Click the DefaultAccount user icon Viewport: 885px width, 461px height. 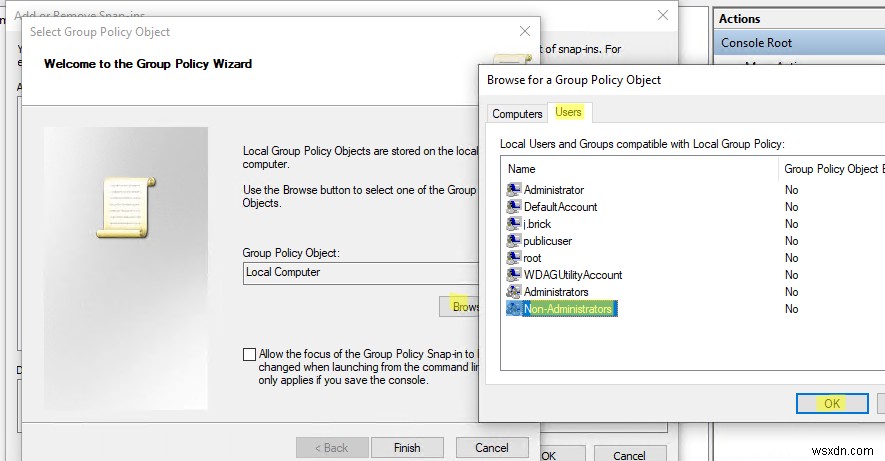[514, 207]
